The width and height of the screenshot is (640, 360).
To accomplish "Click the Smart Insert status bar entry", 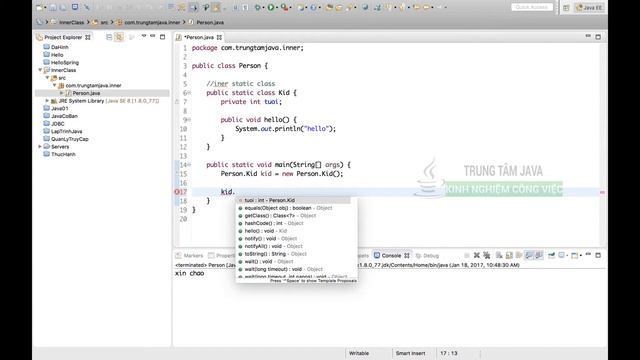I will pos(410,353).
